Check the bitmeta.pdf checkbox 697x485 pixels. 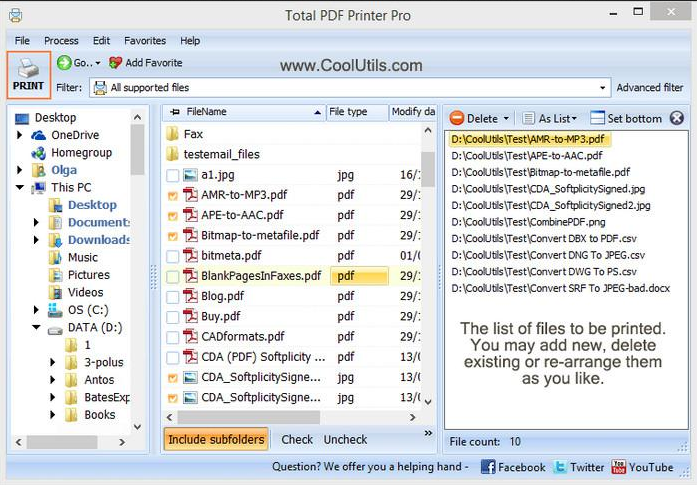click(172, 256)
